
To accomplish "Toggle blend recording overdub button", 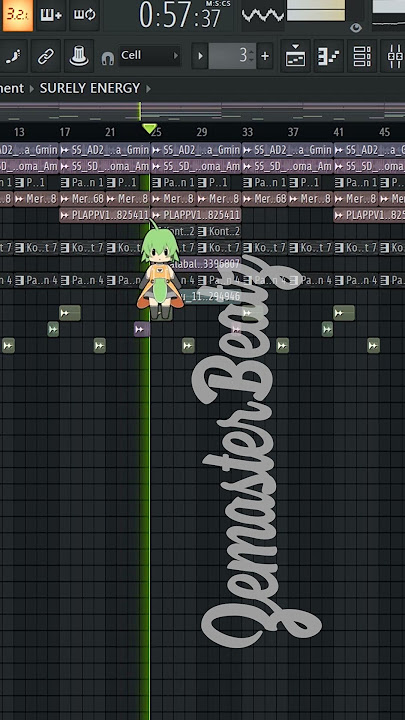I will 51,14.
